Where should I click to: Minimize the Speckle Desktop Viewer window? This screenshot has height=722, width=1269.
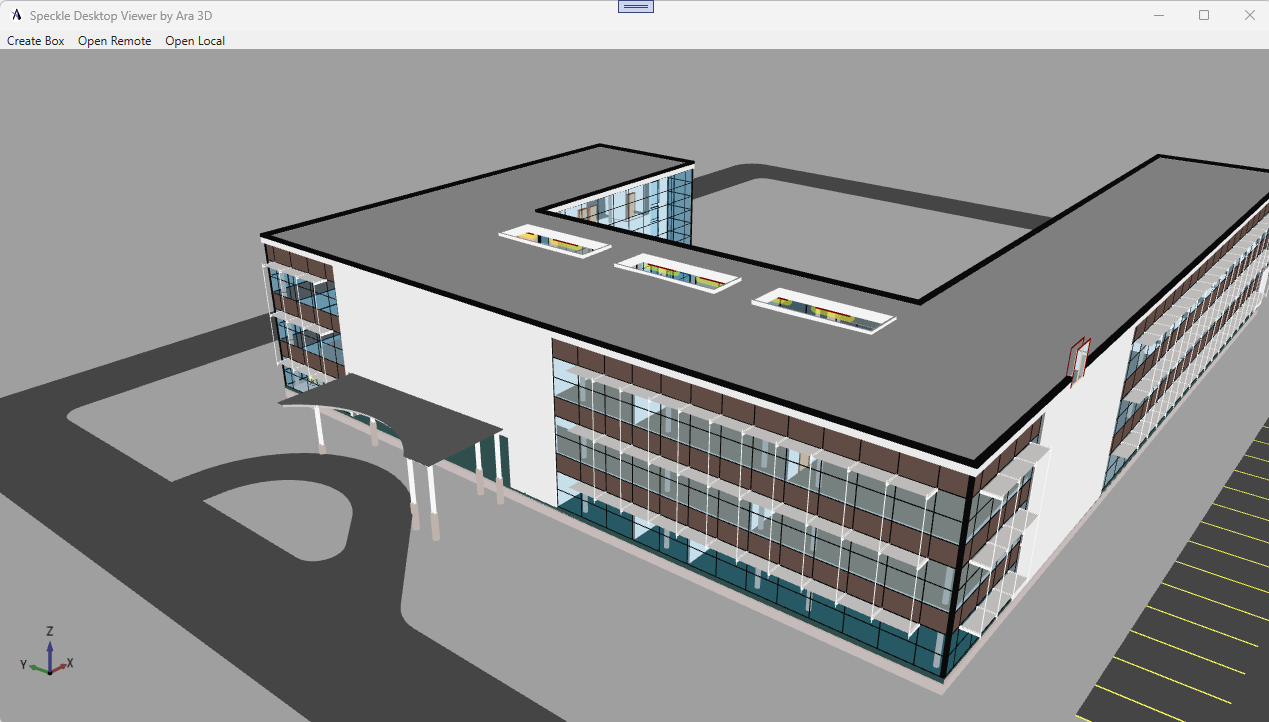(1160, 15)
